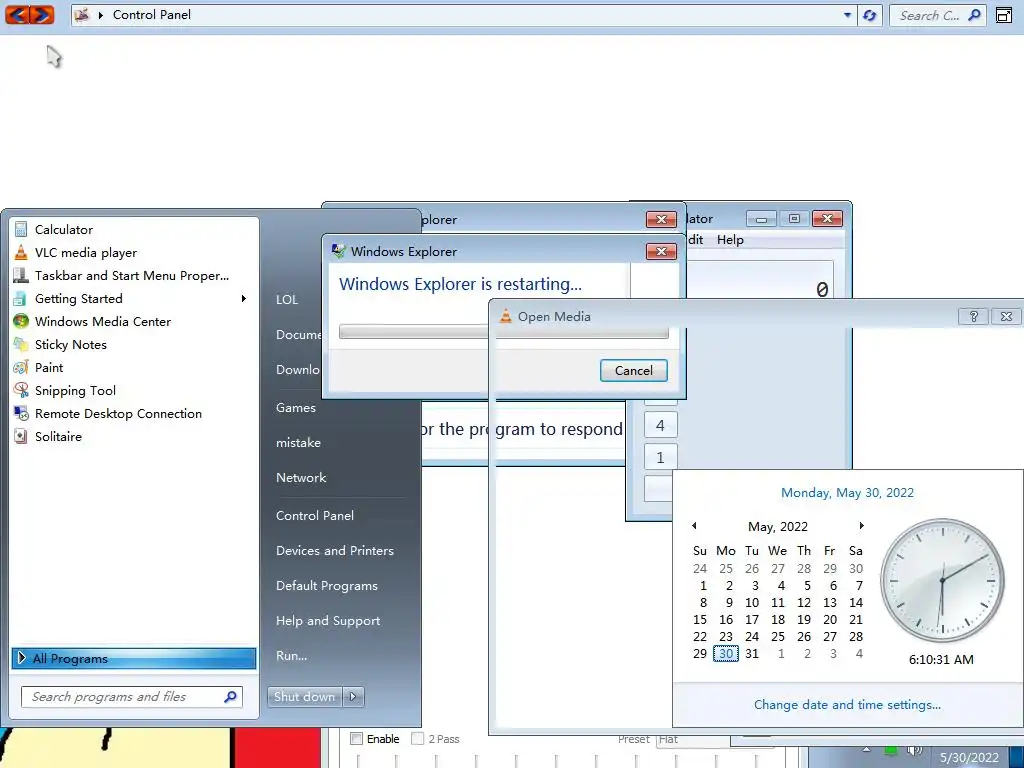Refresh the Control Panel view
The width and height of the screenshot is (1024, 768).
click(x=869, y=15)
